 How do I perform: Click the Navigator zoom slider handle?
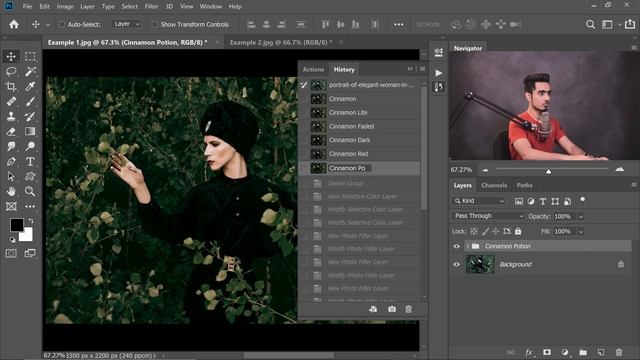click(549, 171)
